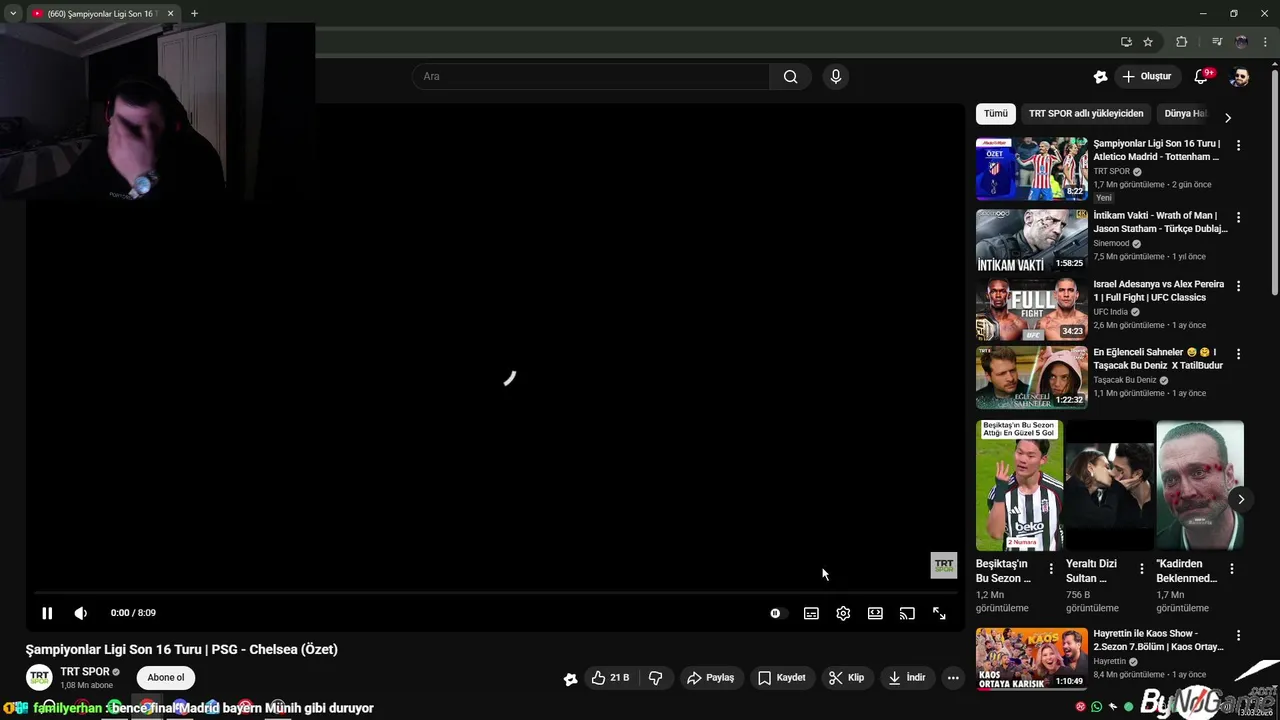Show more filter chips with right arrow
The height and width of the screenshot is (720, 1280).
tap(1228, 117)
